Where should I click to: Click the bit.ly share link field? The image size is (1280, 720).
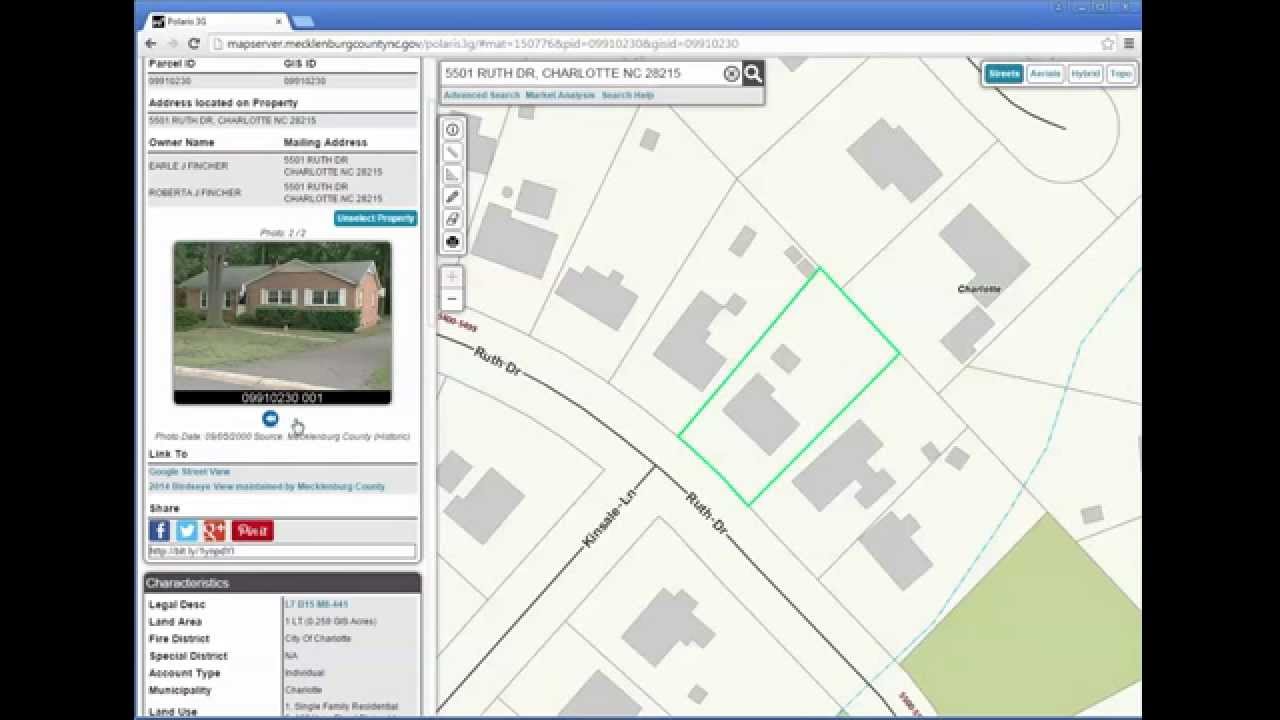point(282,551)
